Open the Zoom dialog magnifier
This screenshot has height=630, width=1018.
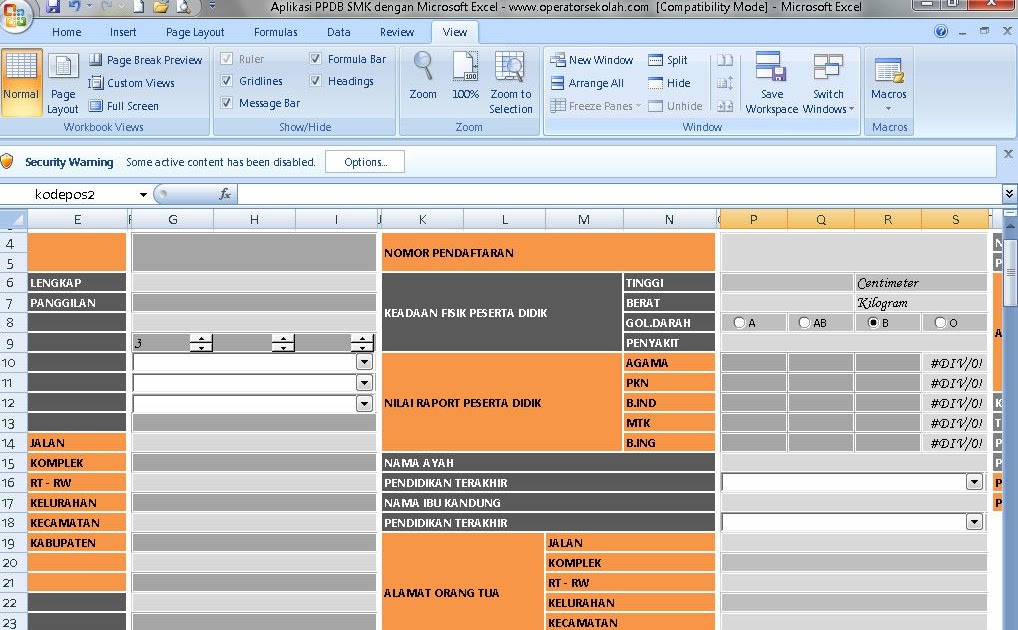click(423, 76)
